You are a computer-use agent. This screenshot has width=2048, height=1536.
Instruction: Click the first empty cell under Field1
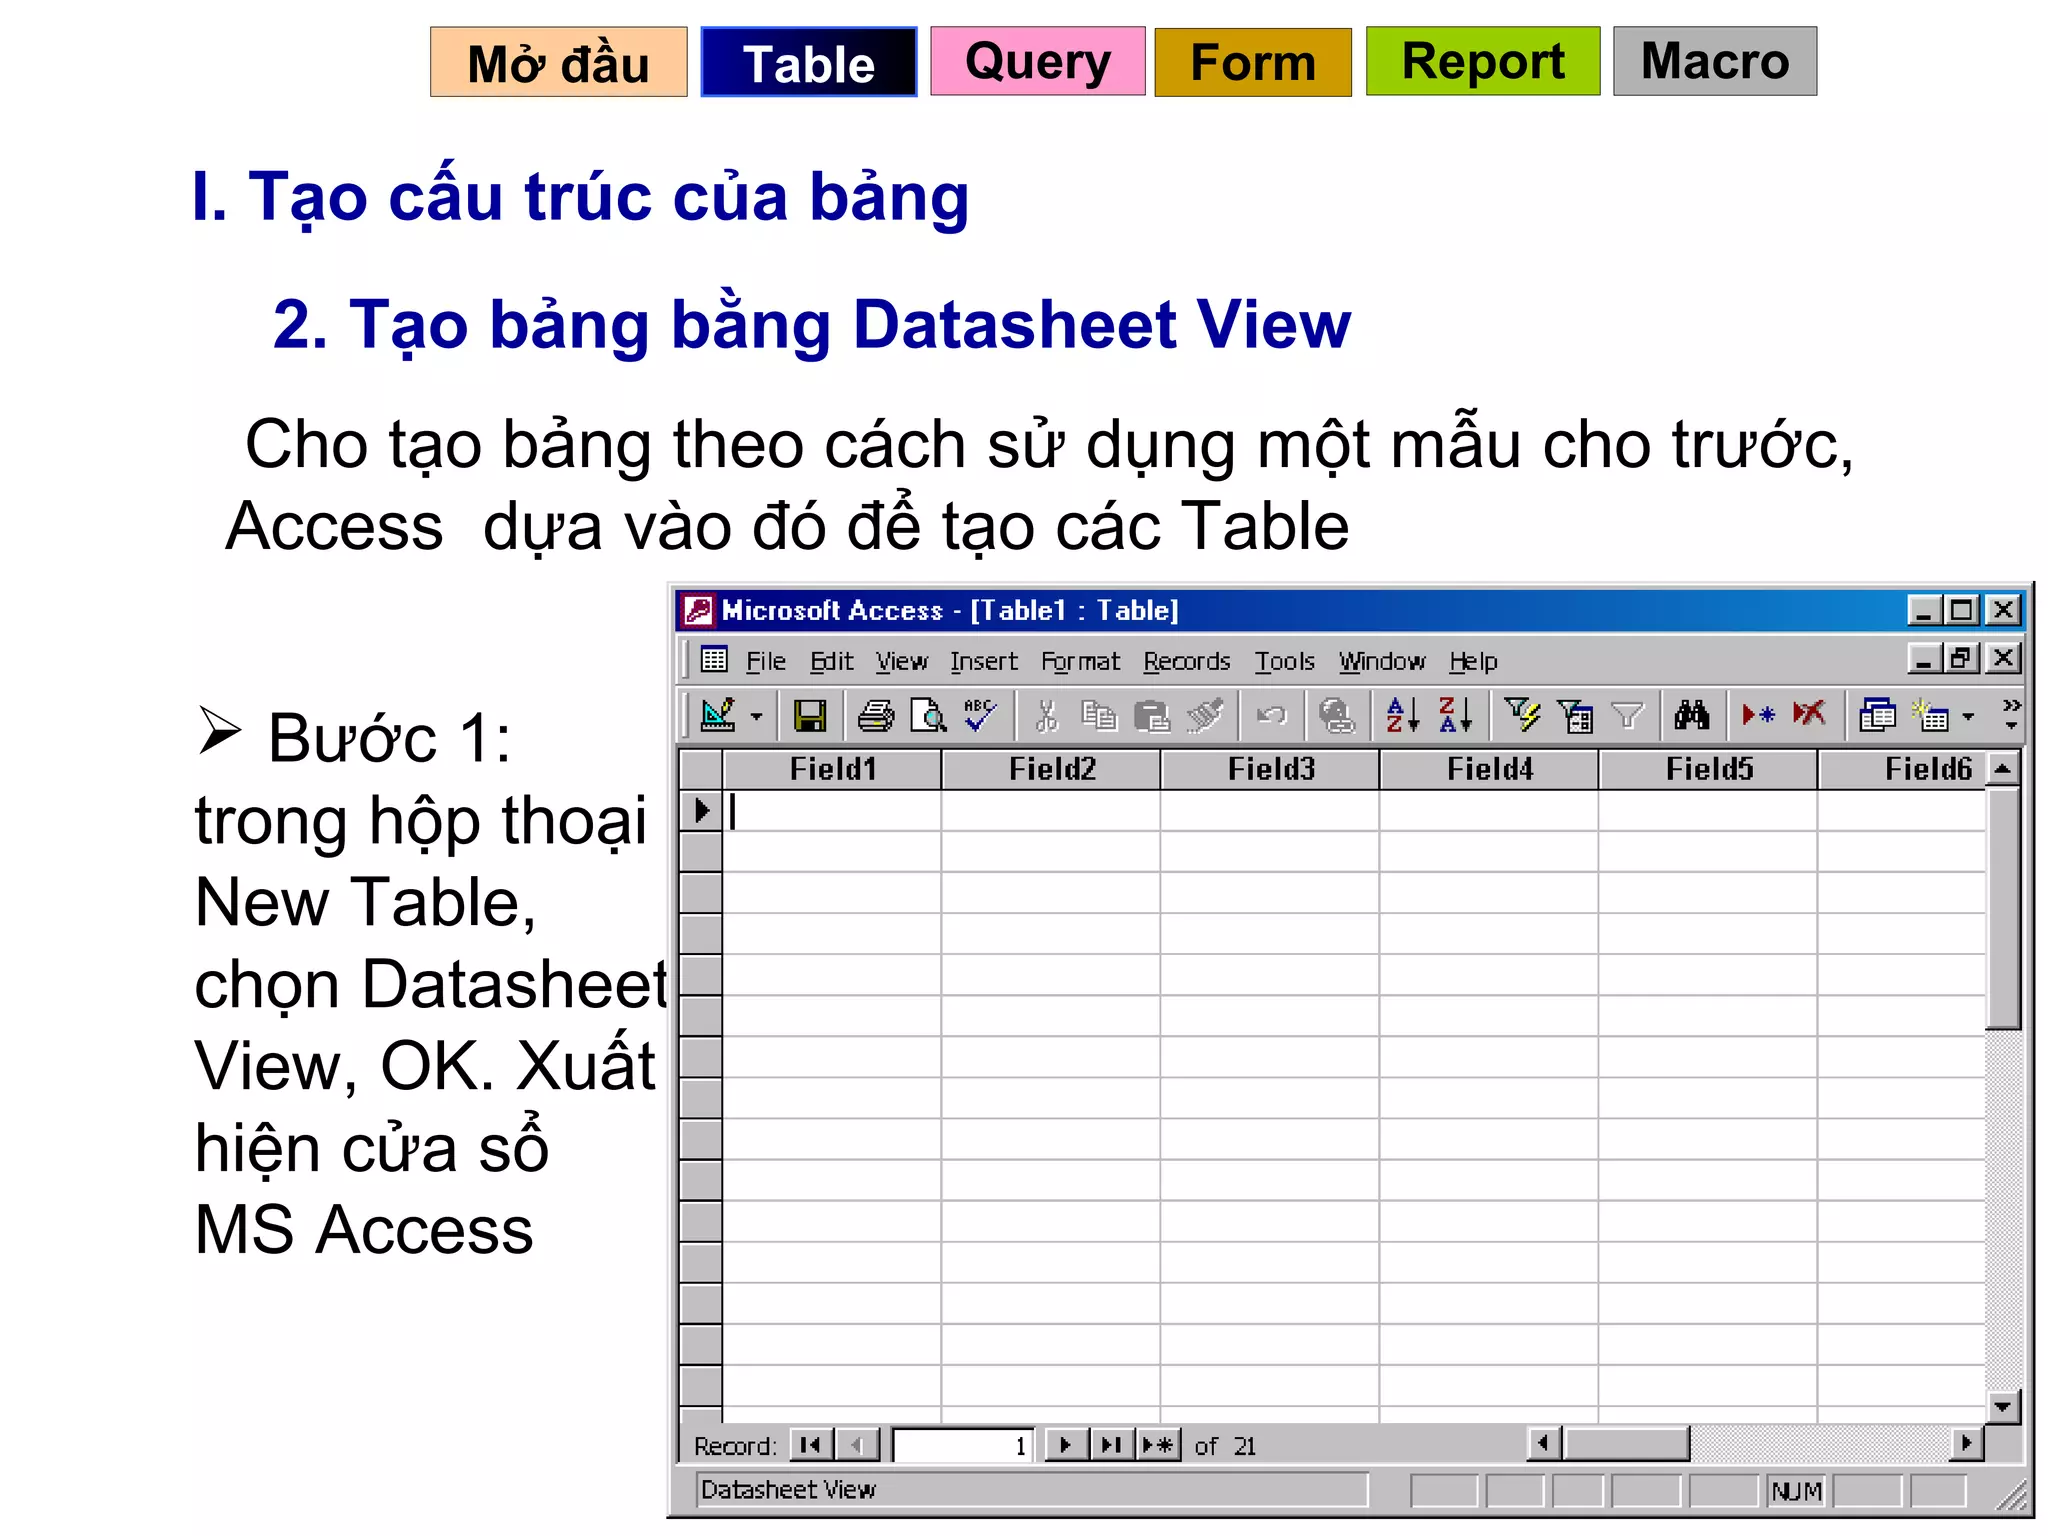coord(832,811)
